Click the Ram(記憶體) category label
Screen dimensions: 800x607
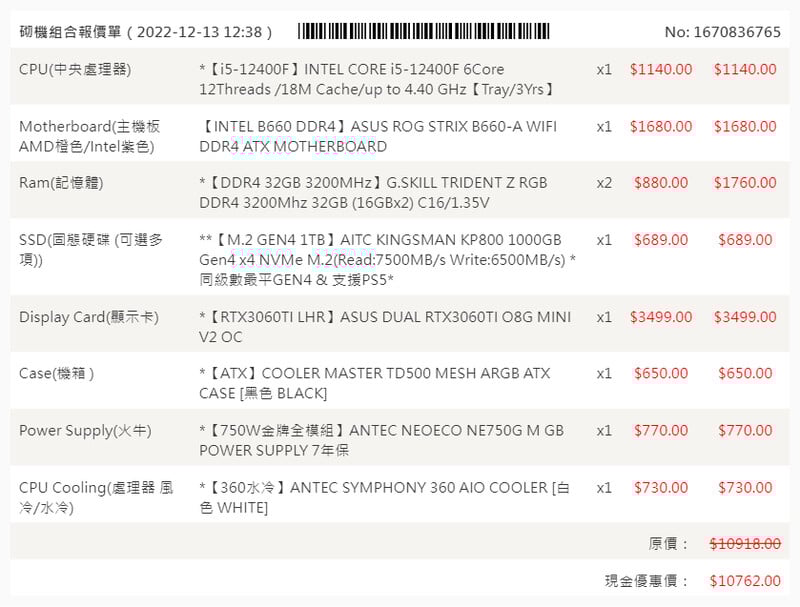click(61, 183)
